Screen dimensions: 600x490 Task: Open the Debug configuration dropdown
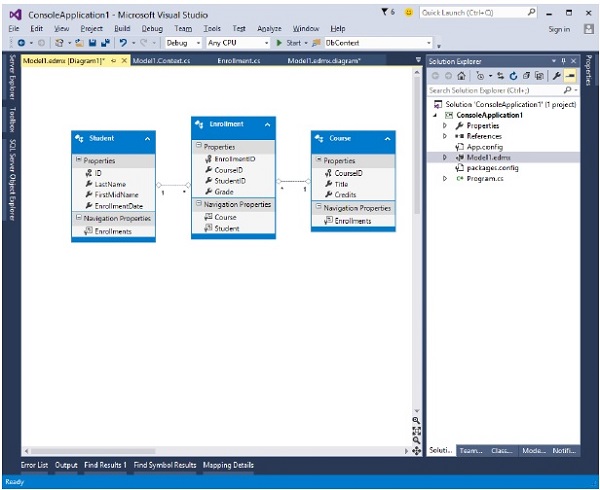tap(182, 44)
